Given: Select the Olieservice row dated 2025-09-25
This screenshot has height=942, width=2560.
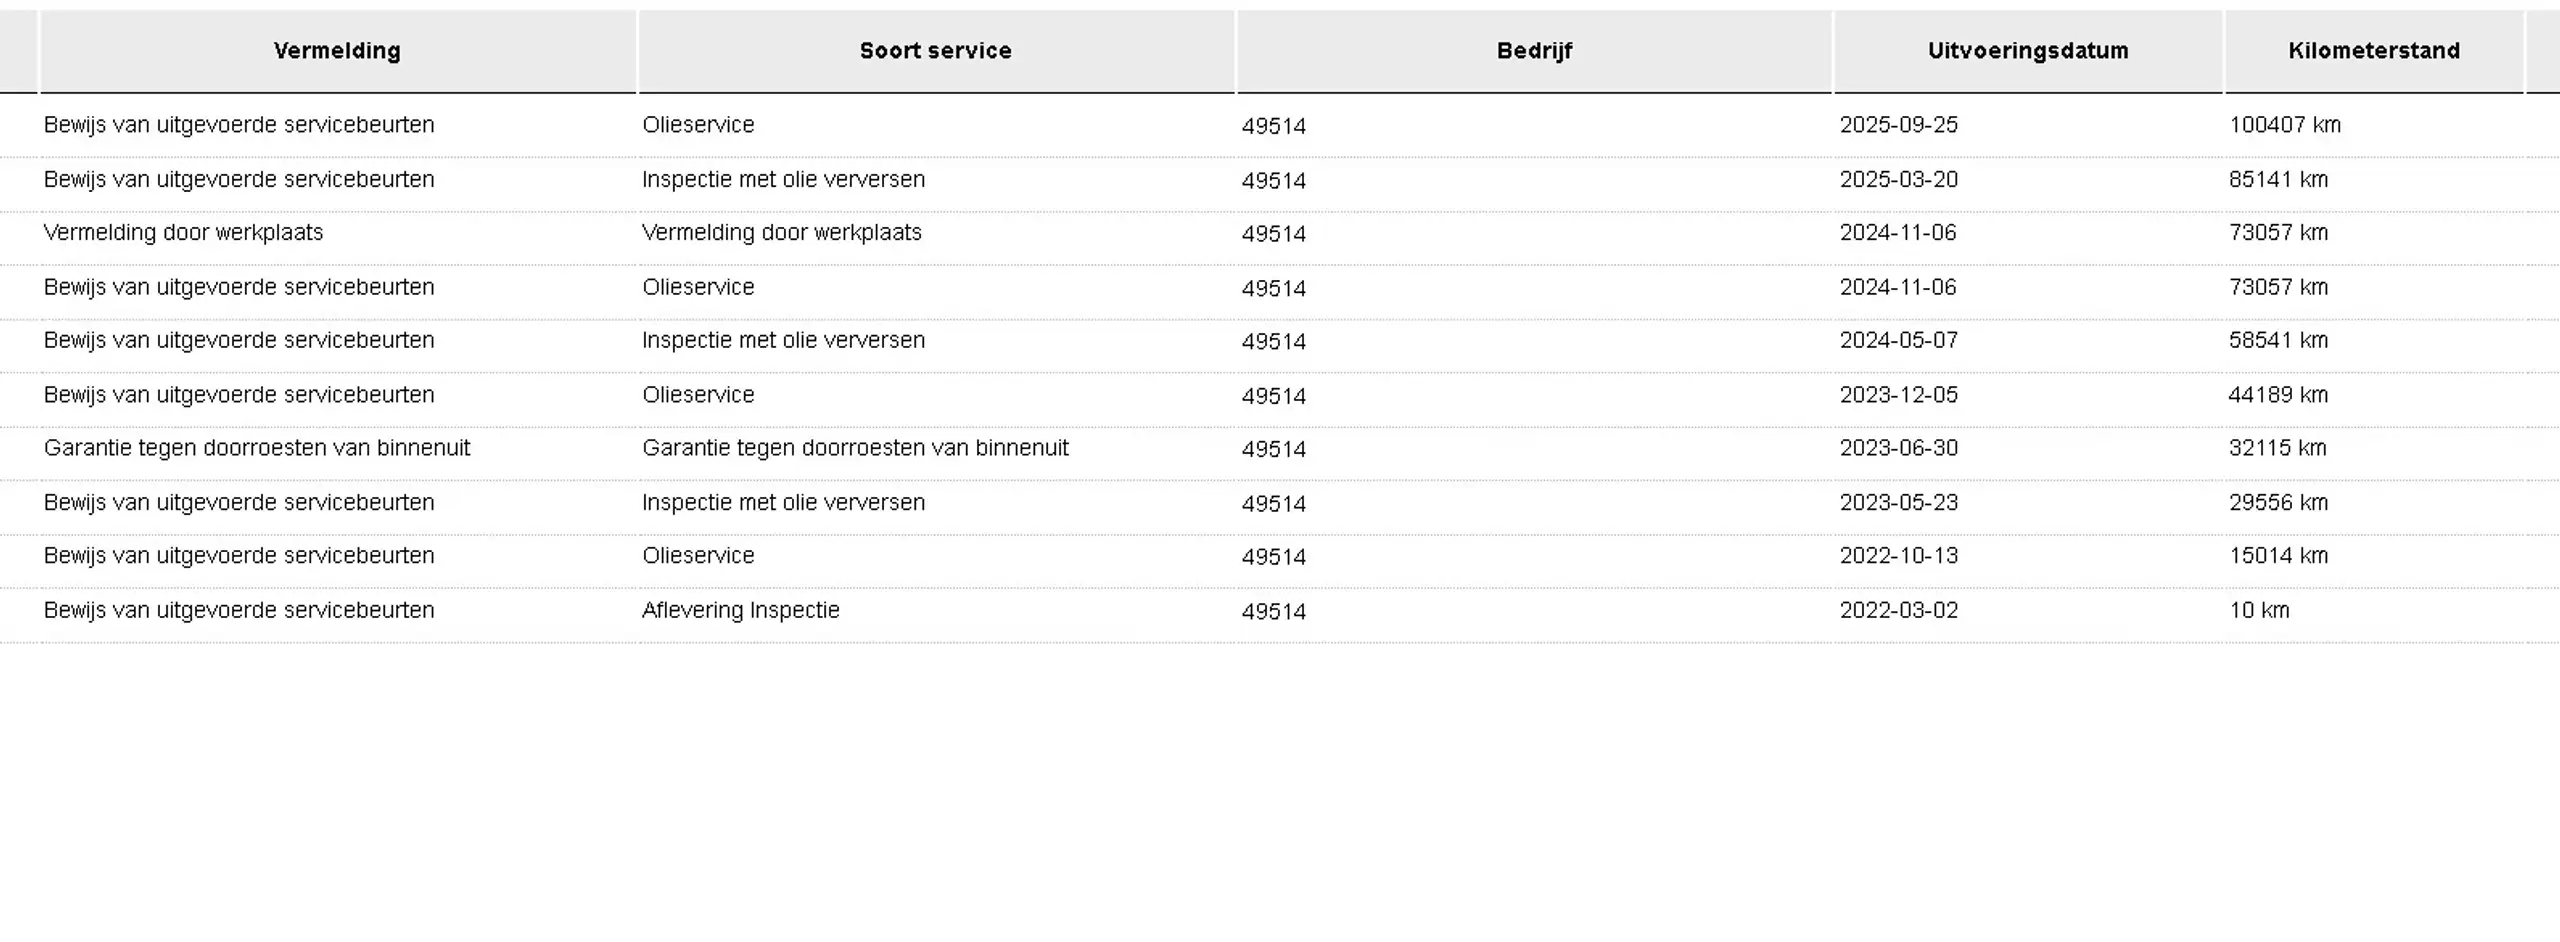Looking at the screenshot, I should [x=1280, y=126].
